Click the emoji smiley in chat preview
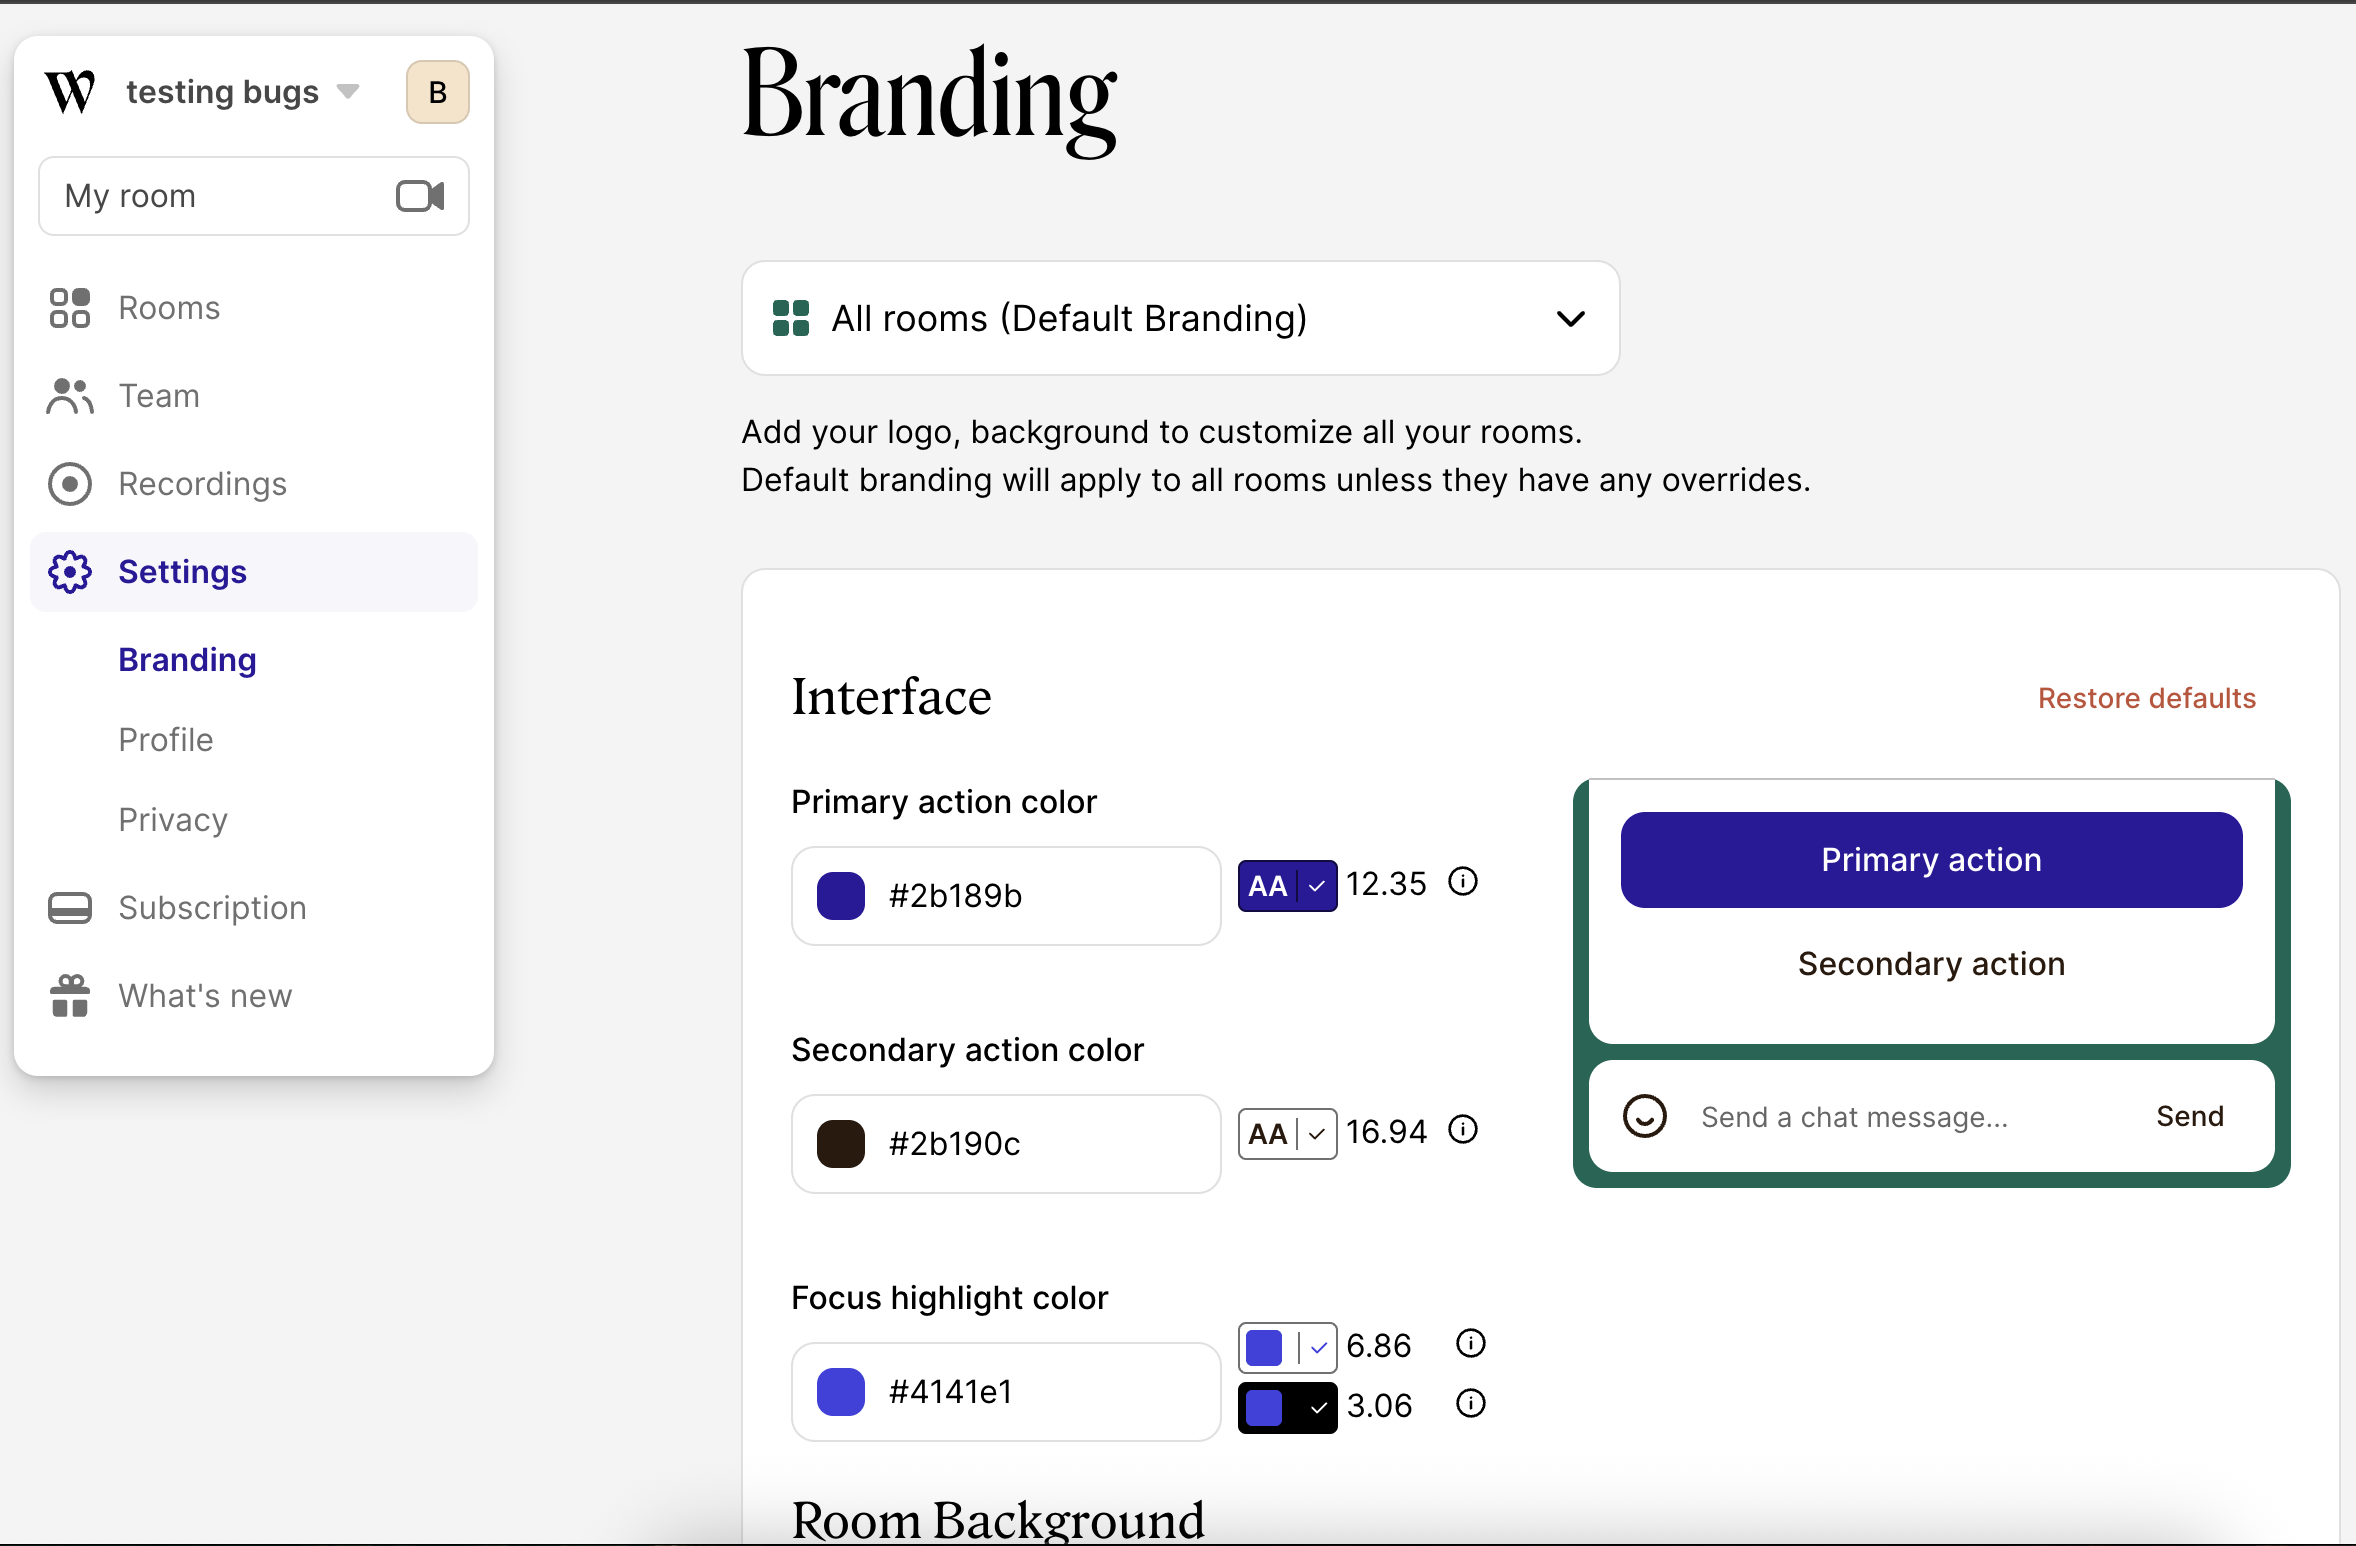This screenshot has height=1546, width=2356. pos(1644,1116)
